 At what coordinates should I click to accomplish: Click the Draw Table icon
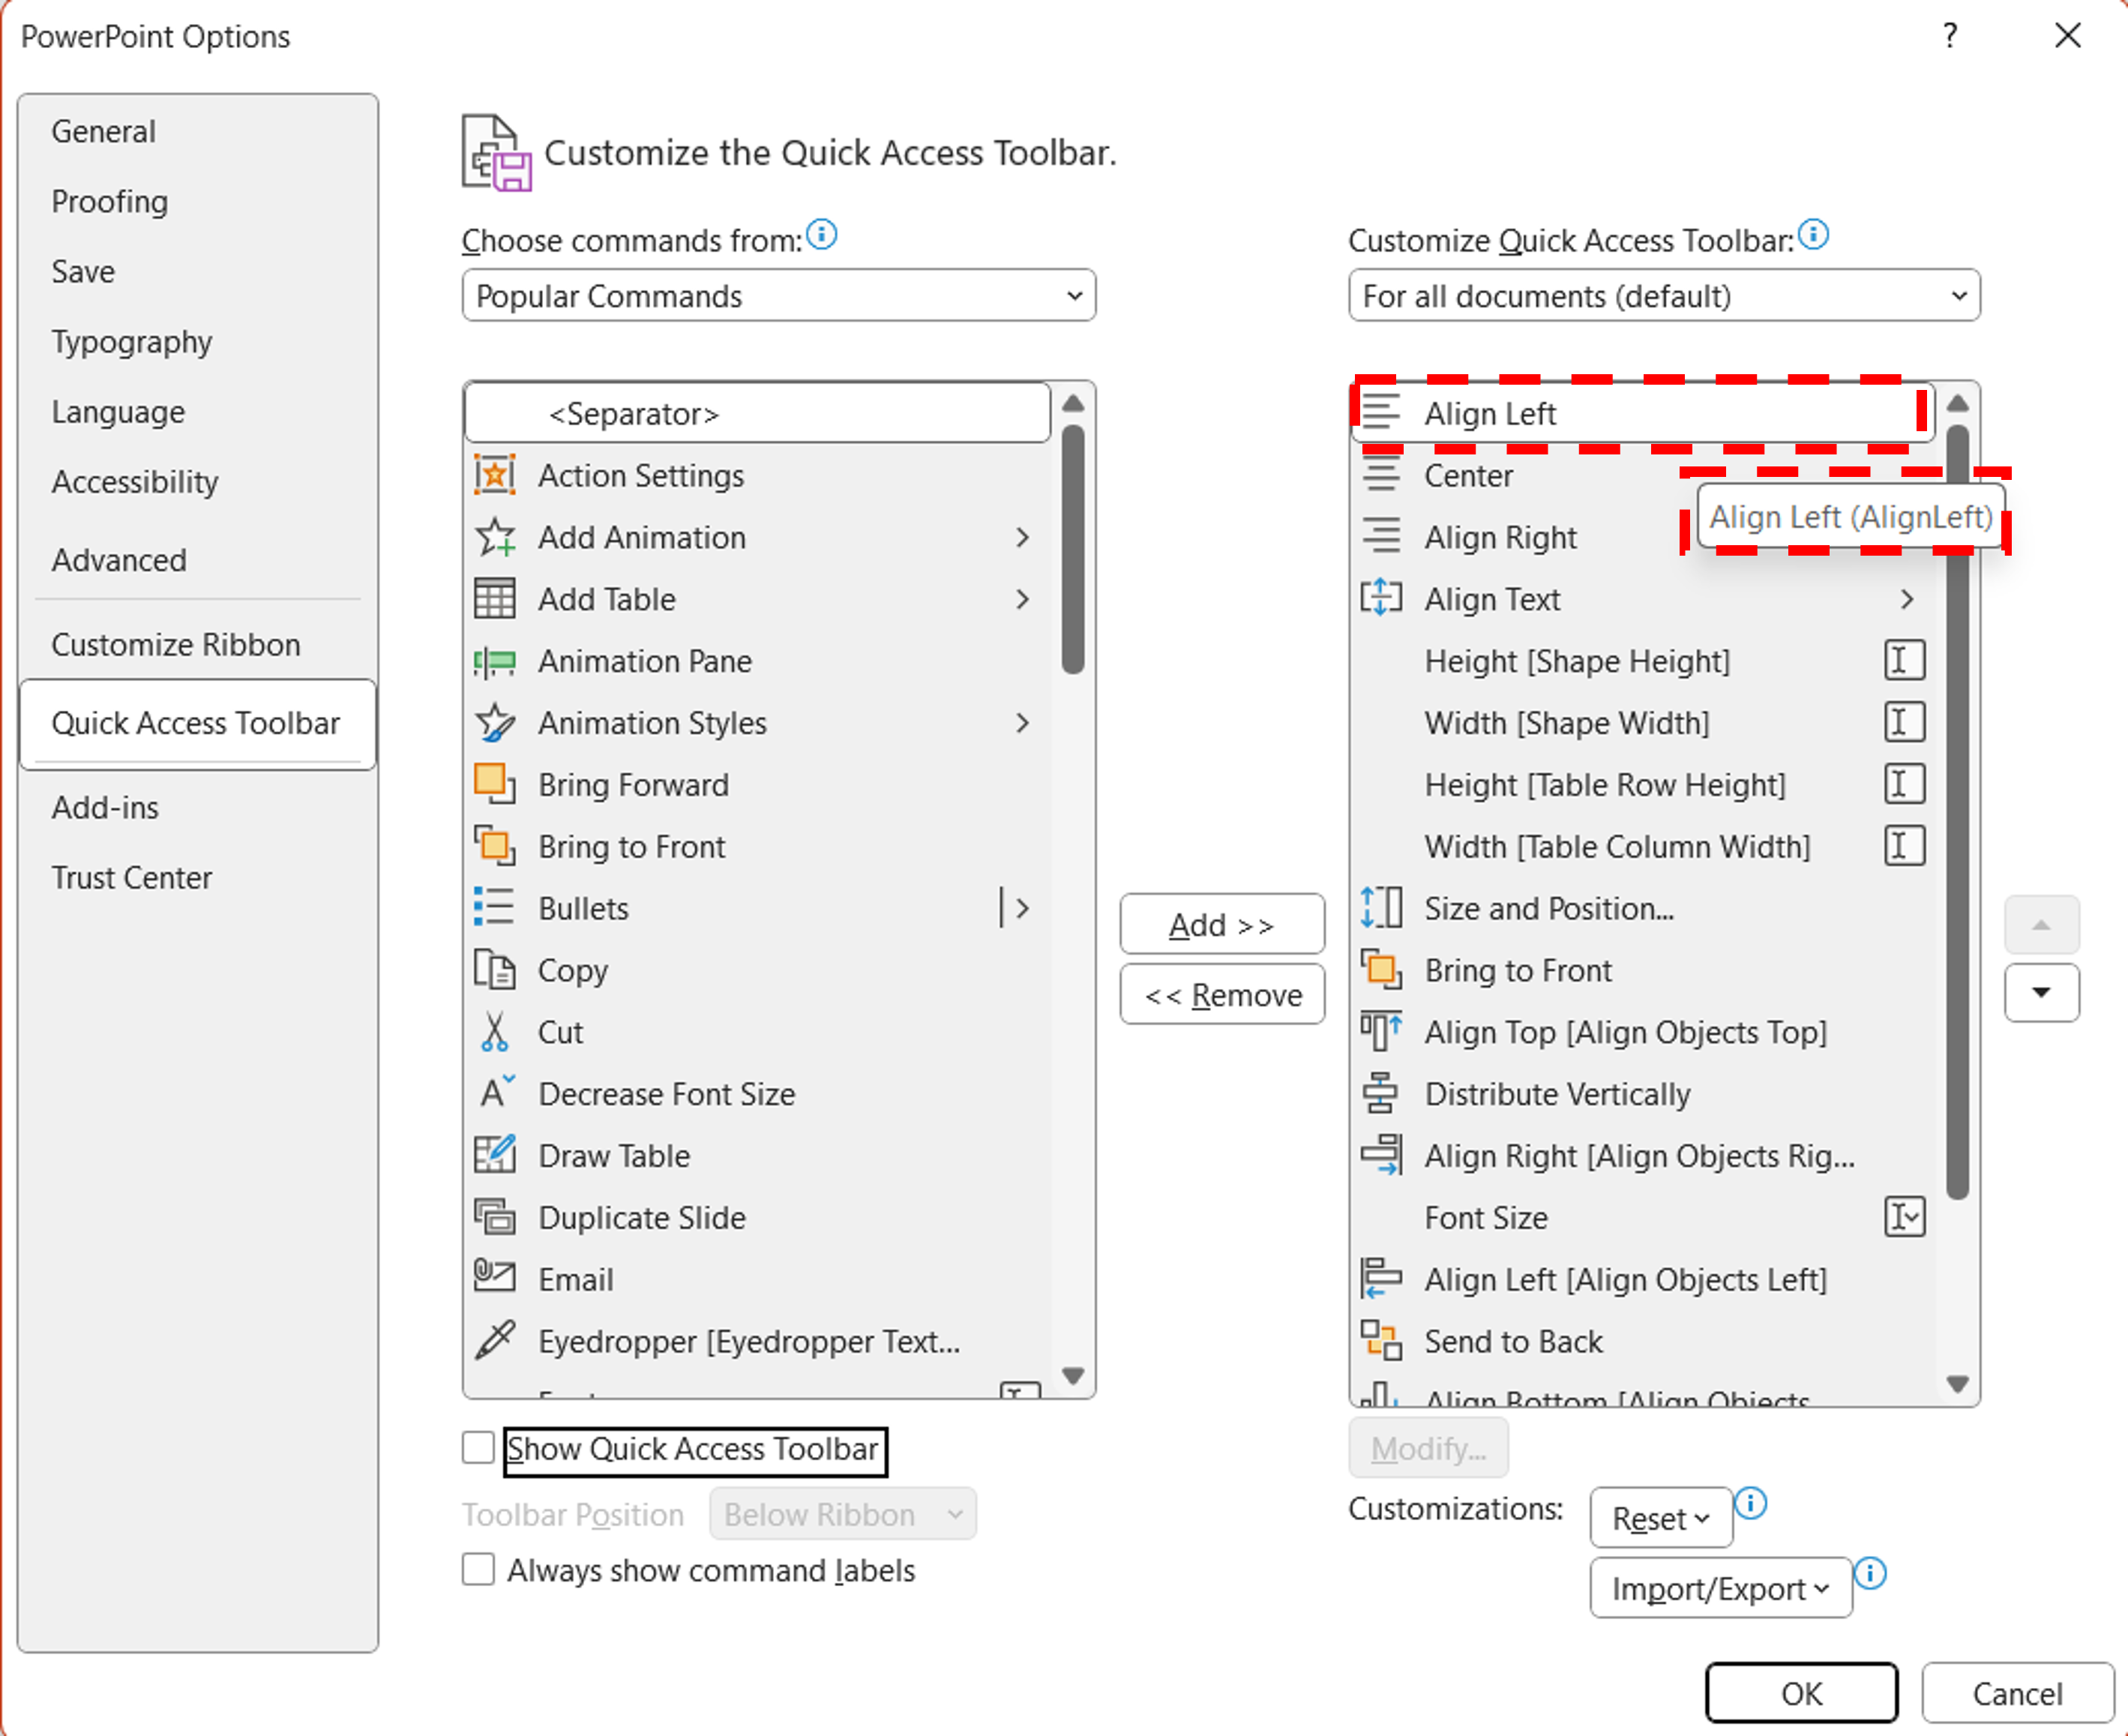pyautogui.click(x=494, y=1155)
